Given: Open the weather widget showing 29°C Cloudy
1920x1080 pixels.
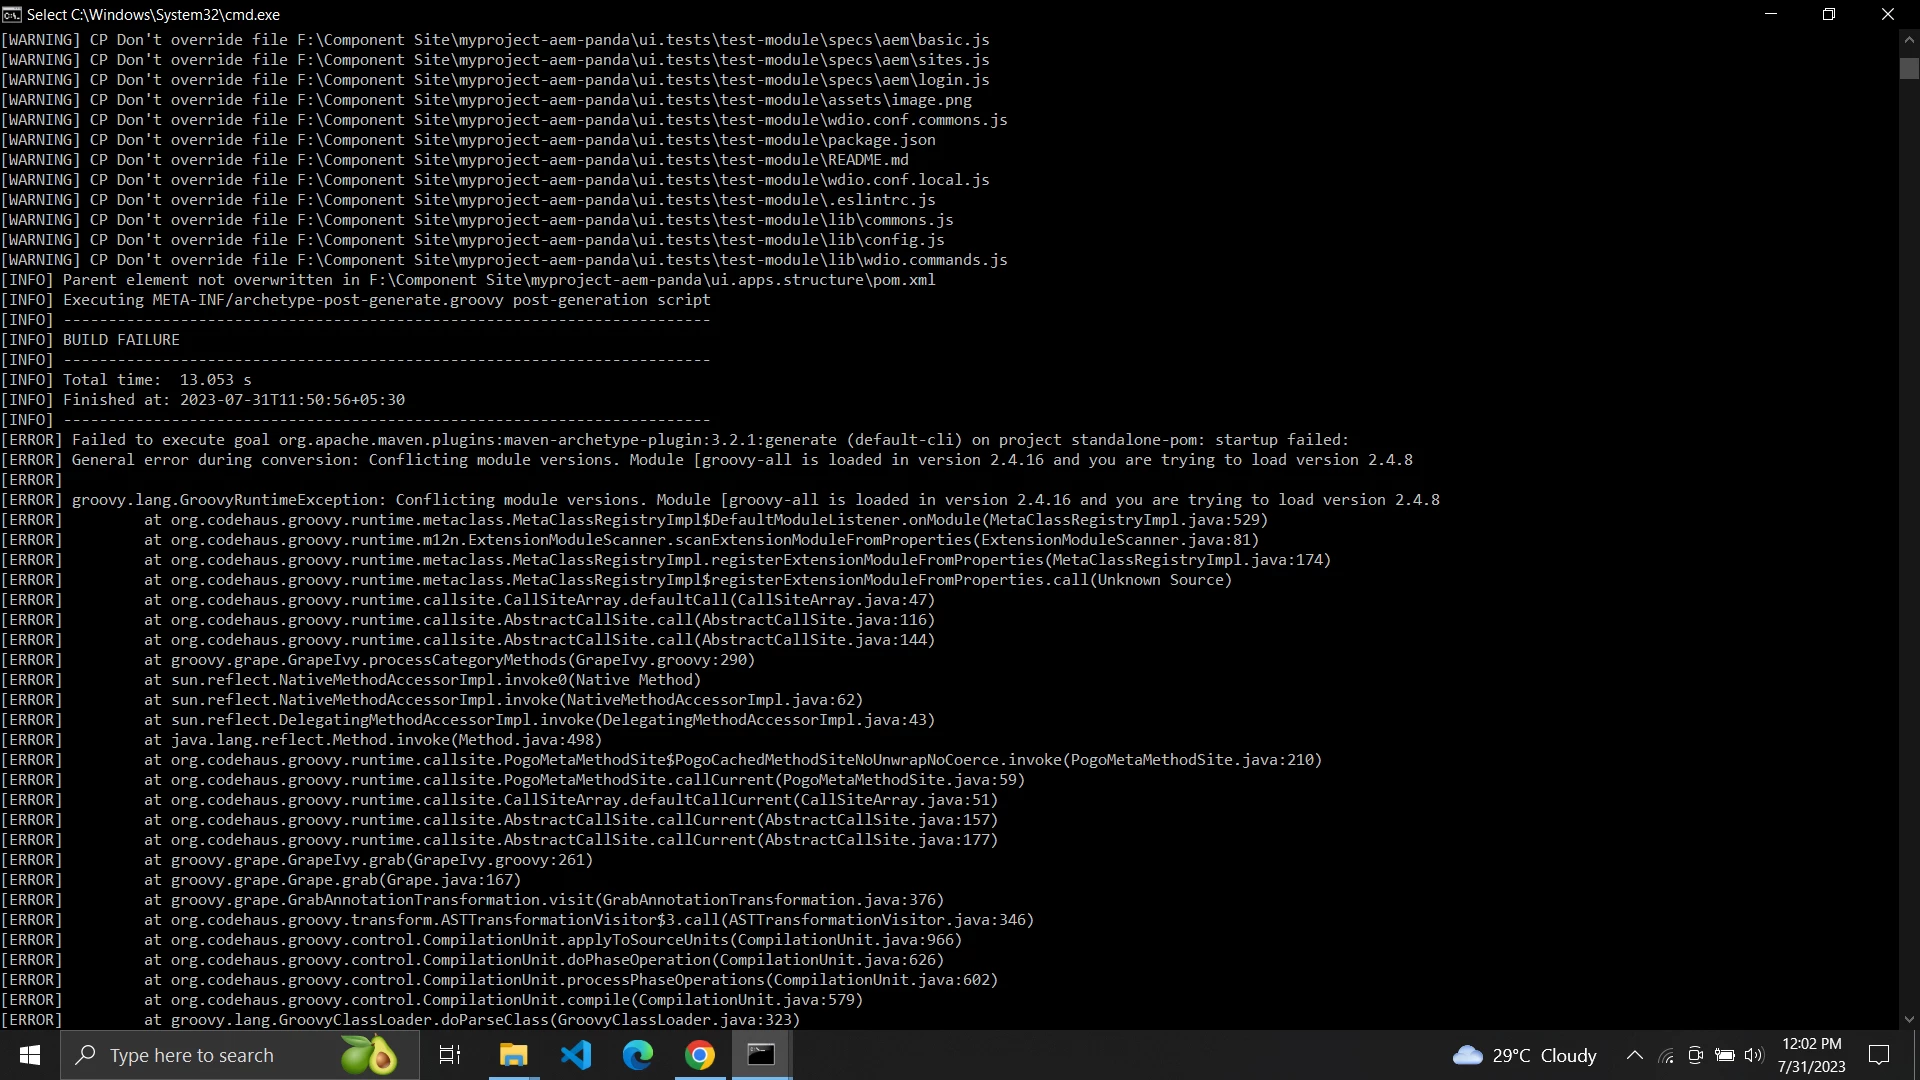Looking at the screenshot, I should [x=1524, y=1055].
